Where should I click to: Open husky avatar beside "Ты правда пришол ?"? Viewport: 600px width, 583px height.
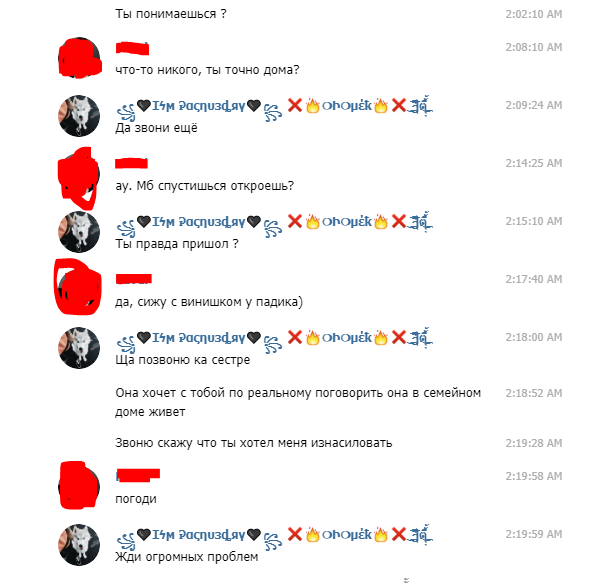tap(79, 232)
